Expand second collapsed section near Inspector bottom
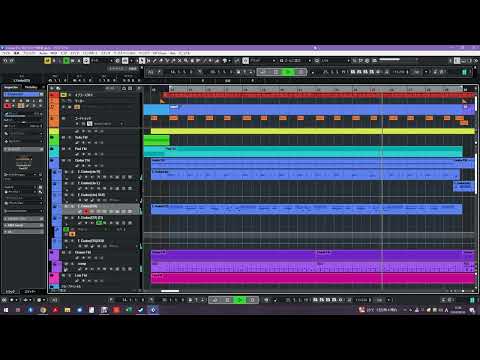This screenshot has width=480, height=360. point(23,225)
